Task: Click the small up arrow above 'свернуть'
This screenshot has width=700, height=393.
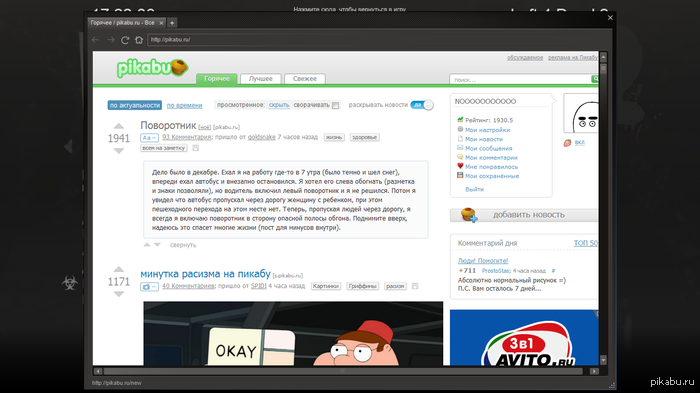Action: point(147,245)
